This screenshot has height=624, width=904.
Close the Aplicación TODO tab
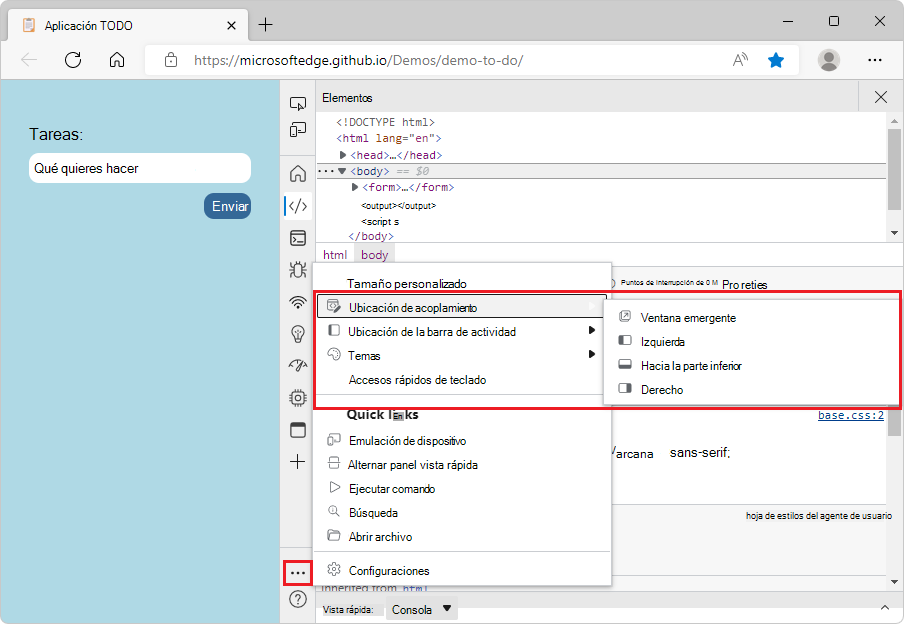pyautogui.click(x=231, y=25)
